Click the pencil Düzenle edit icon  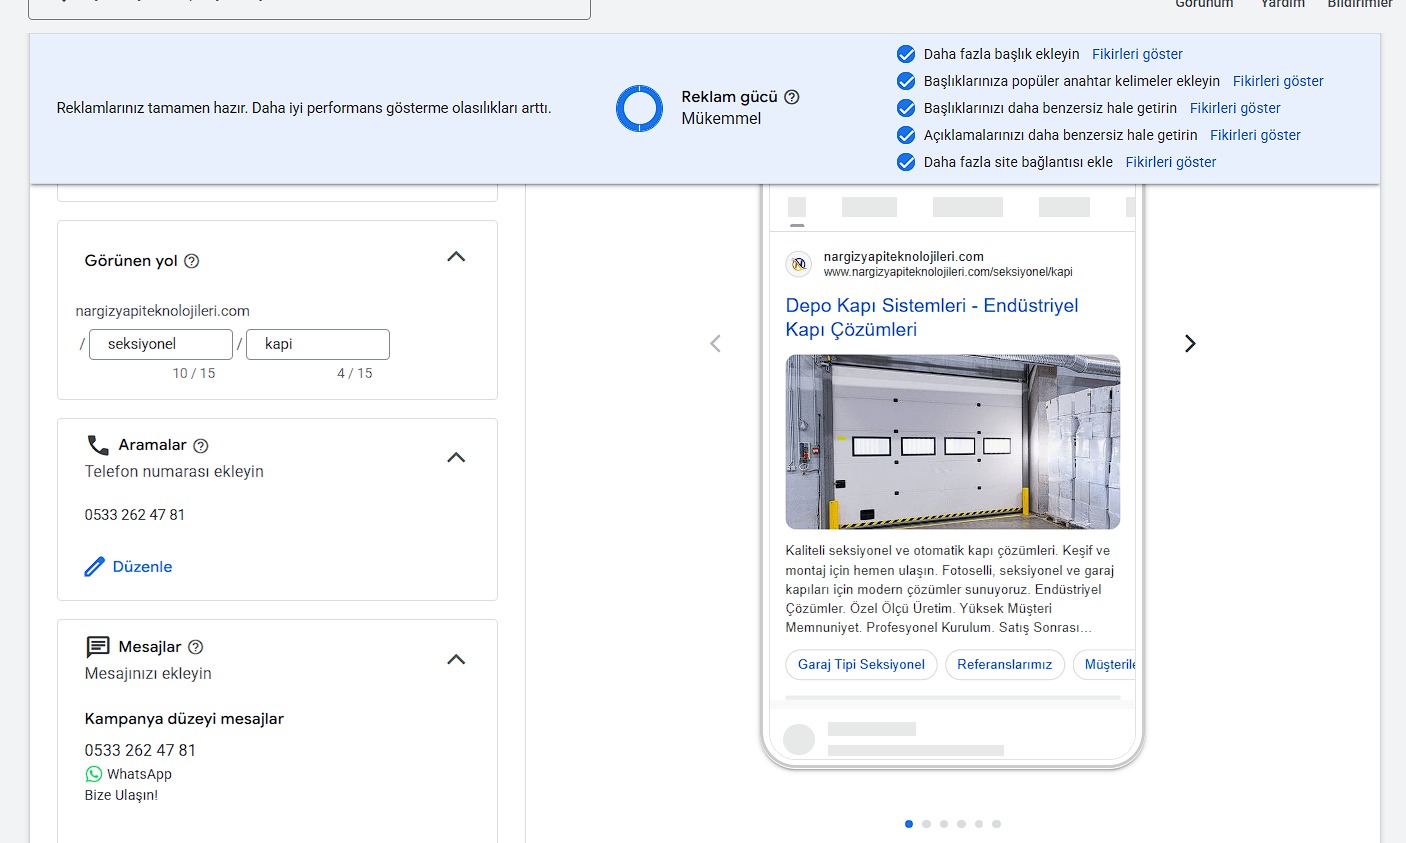(x=95, y=567)
